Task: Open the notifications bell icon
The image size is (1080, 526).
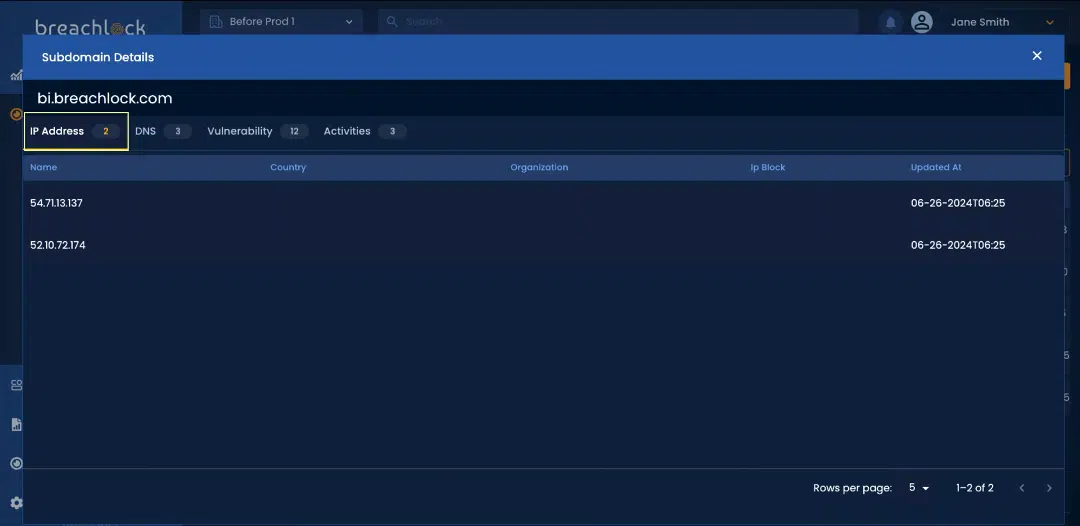Action: [890, 22]
